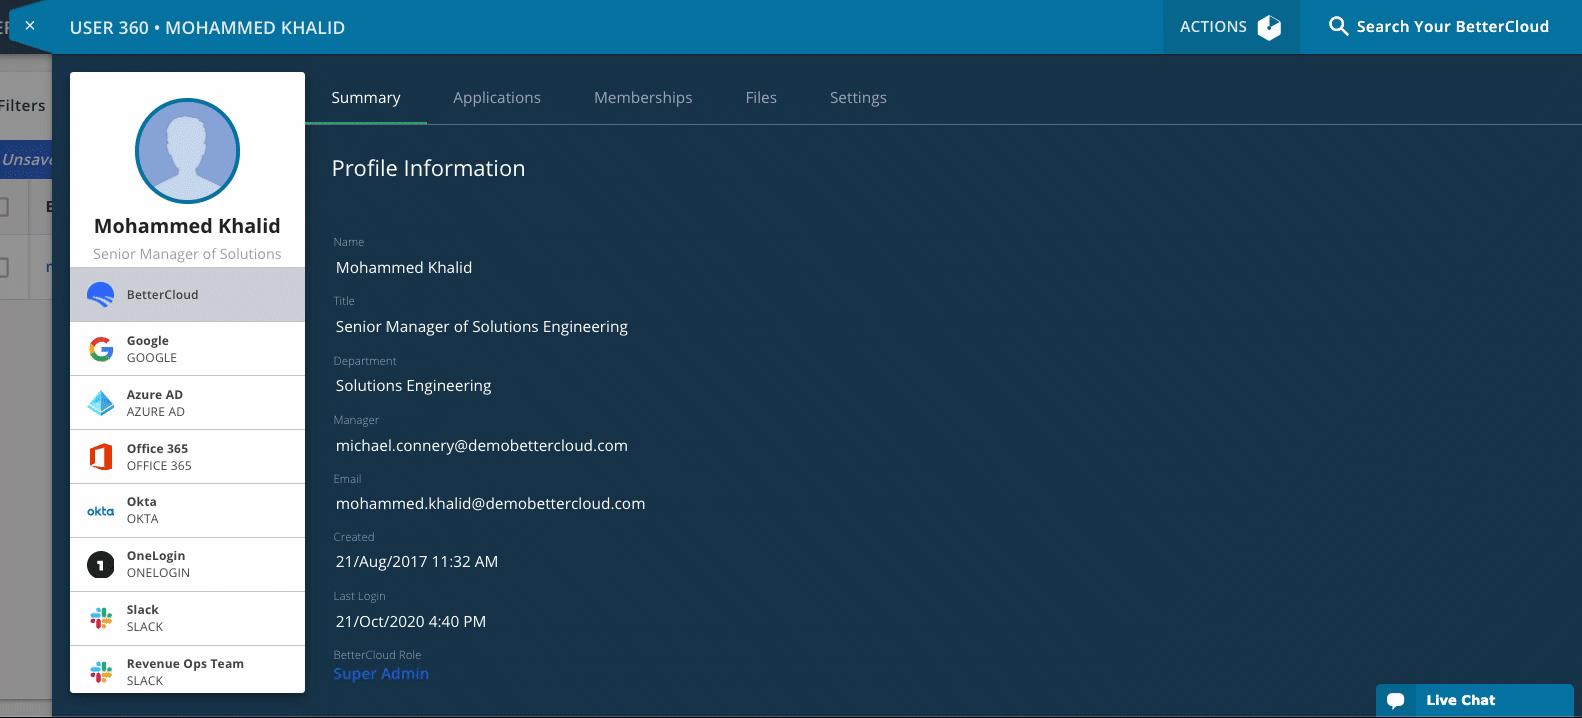Close the User 360 panel with X icon
This screenshot has height=718, width=1582.
(x=30, y=26)
